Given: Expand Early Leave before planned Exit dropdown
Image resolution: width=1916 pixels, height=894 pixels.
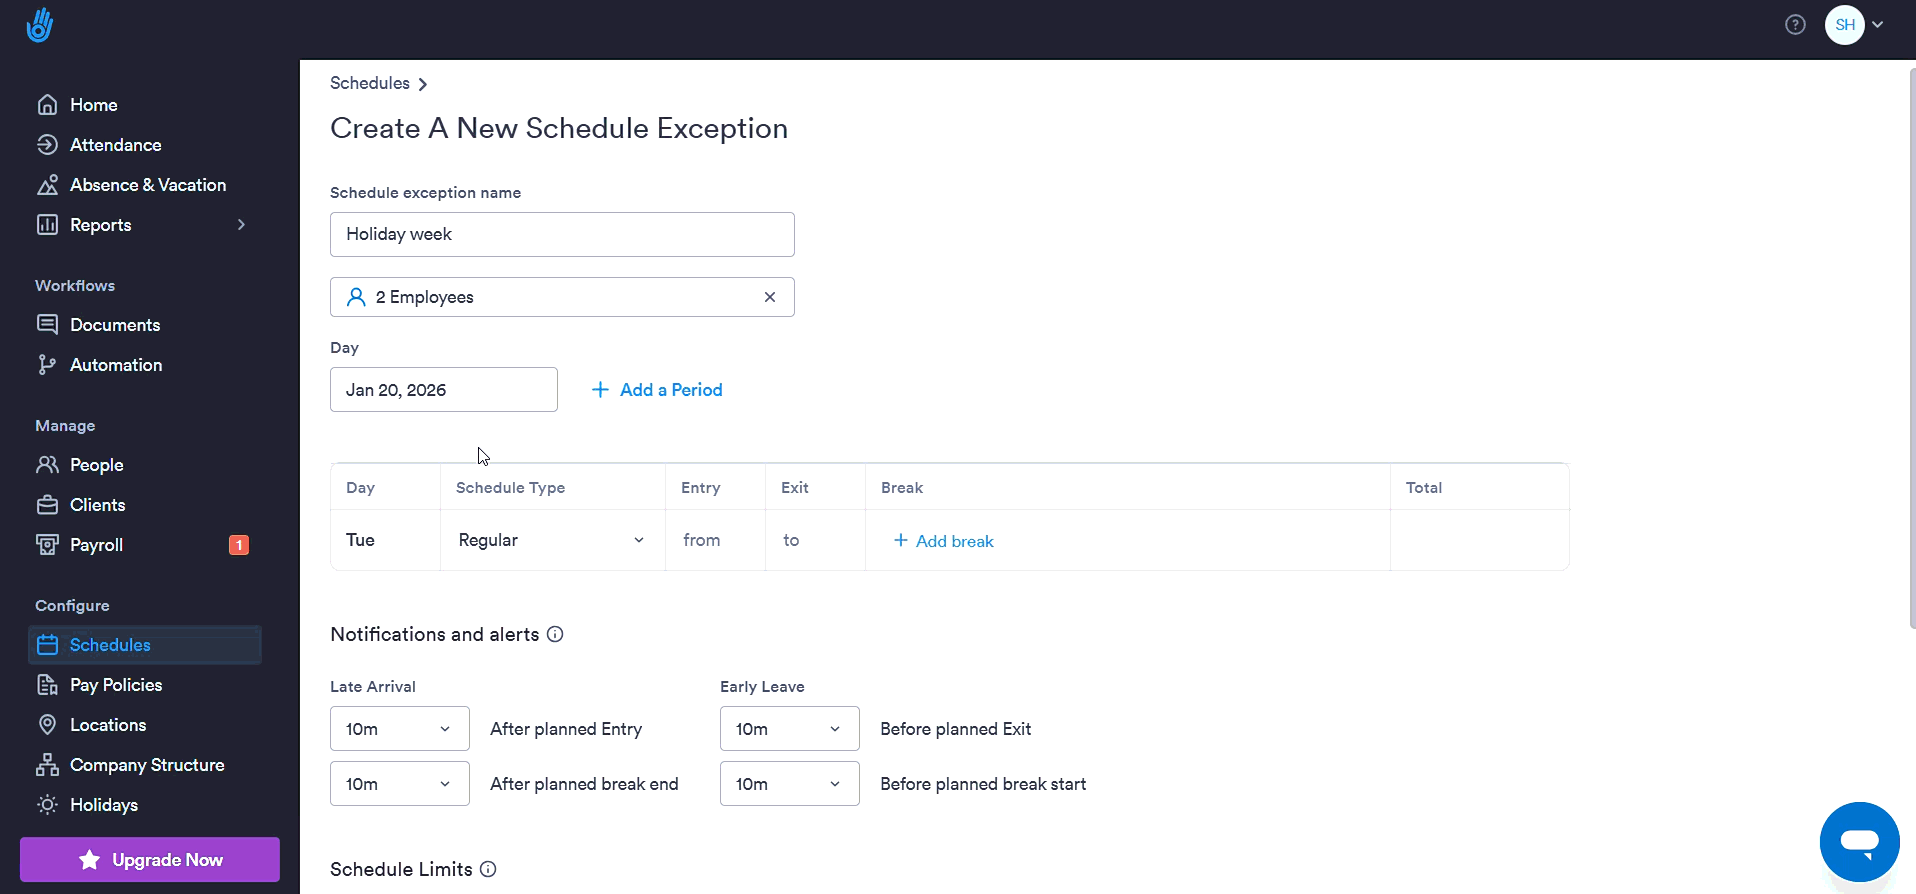Looking at the screenshot, I should tap(790, 729).
